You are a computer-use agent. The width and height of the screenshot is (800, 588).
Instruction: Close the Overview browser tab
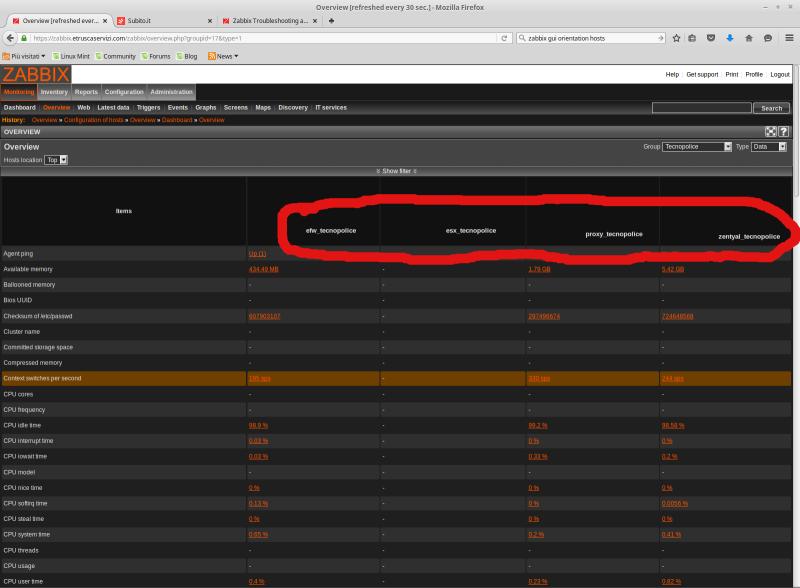(x=105, y=21)
